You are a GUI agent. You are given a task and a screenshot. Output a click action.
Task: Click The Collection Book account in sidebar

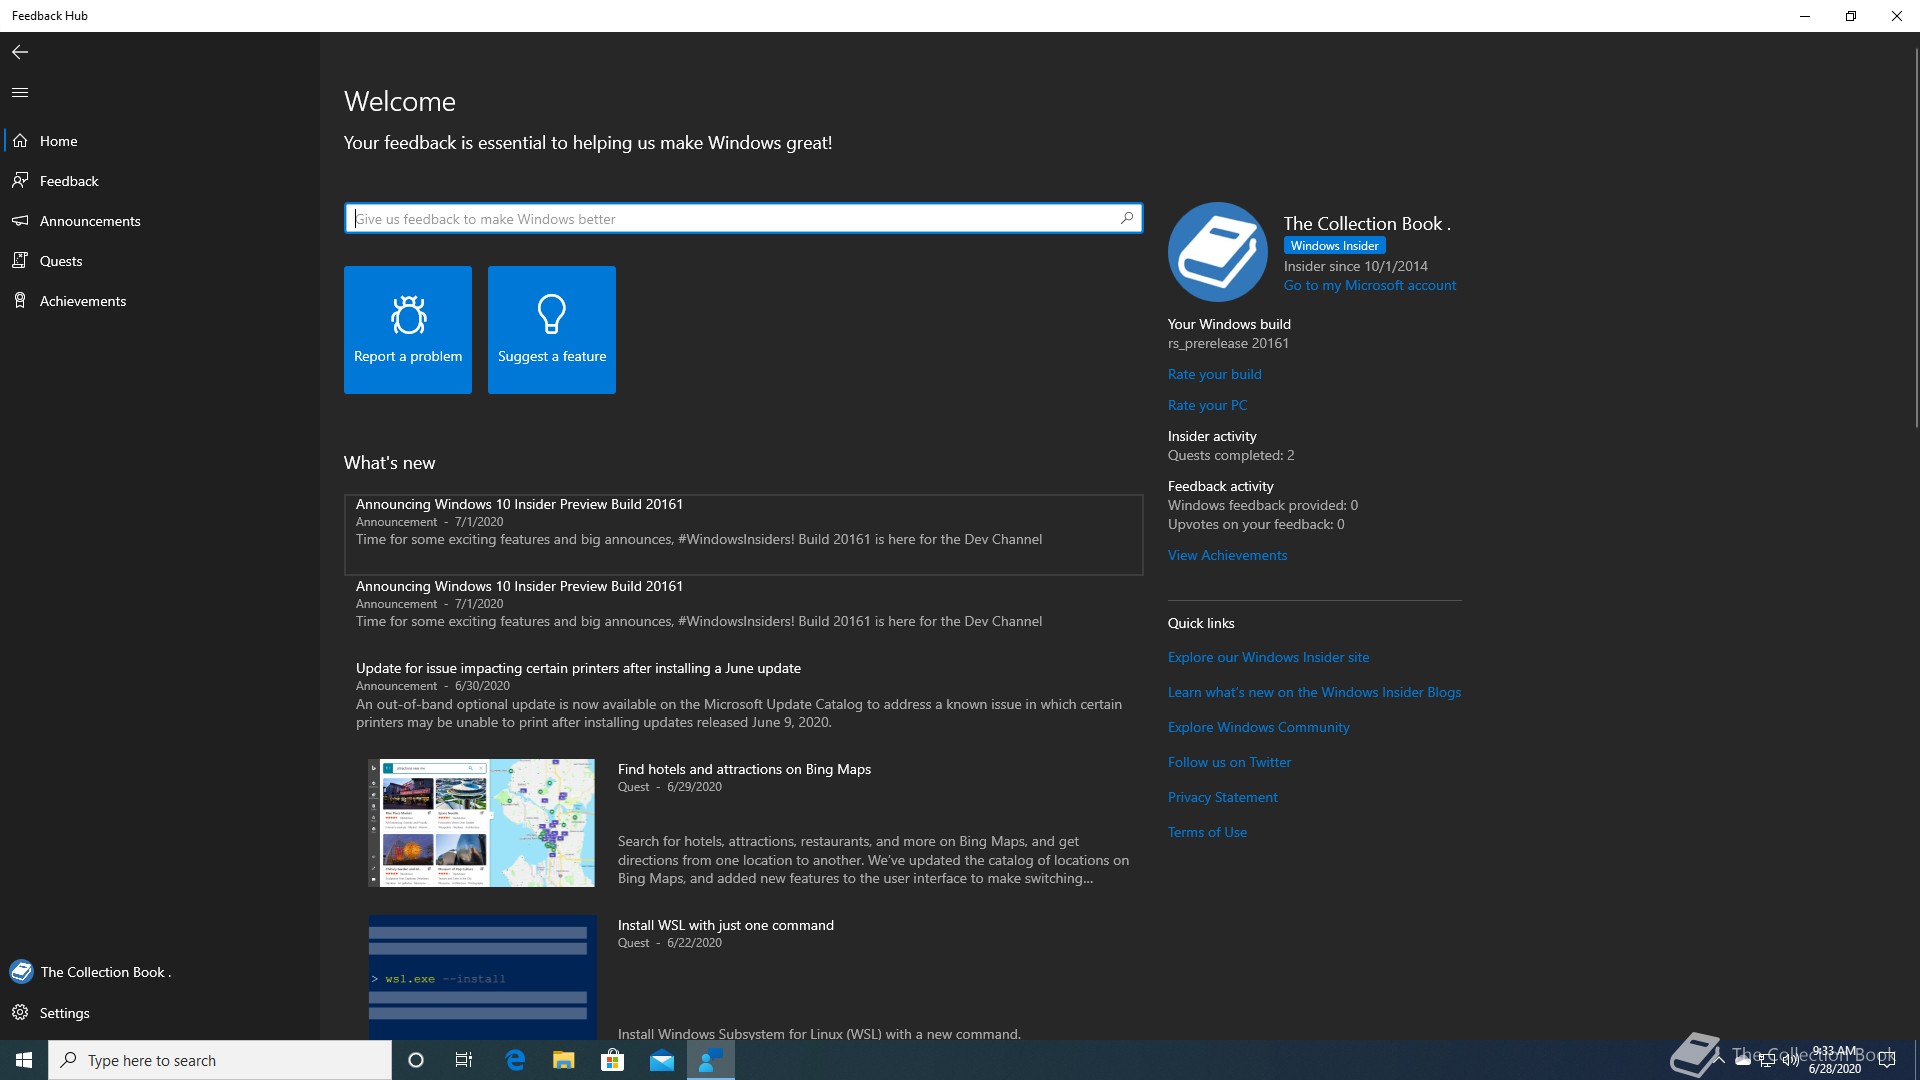tap(160, 972)
